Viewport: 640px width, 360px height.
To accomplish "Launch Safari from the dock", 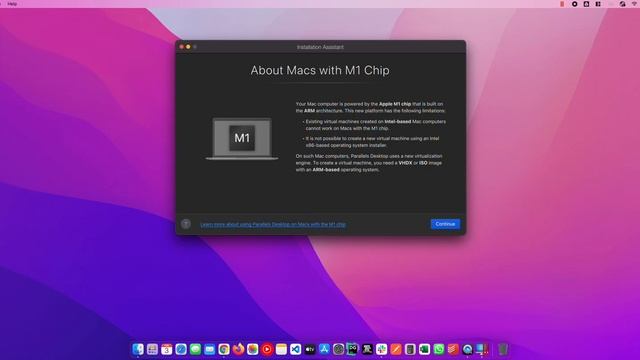I will coord(181,349).
